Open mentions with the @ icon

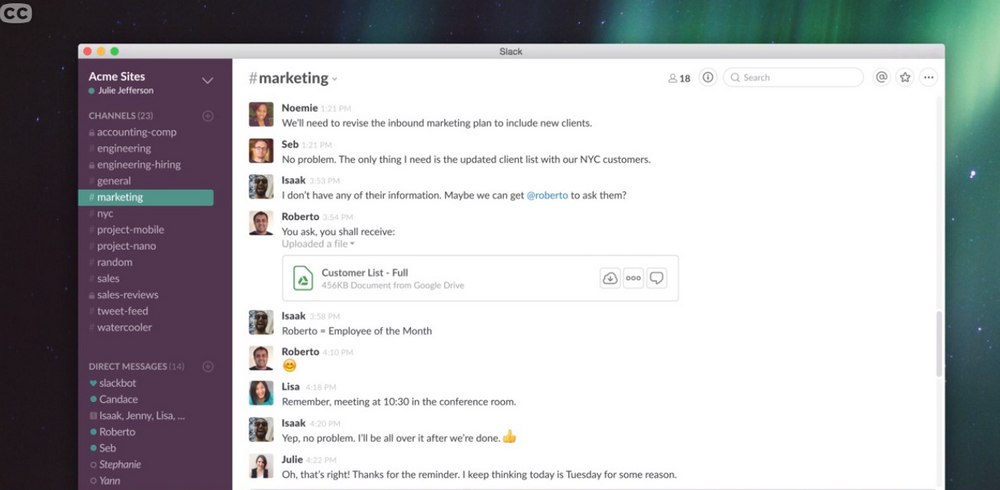click(x=881, y=77)
